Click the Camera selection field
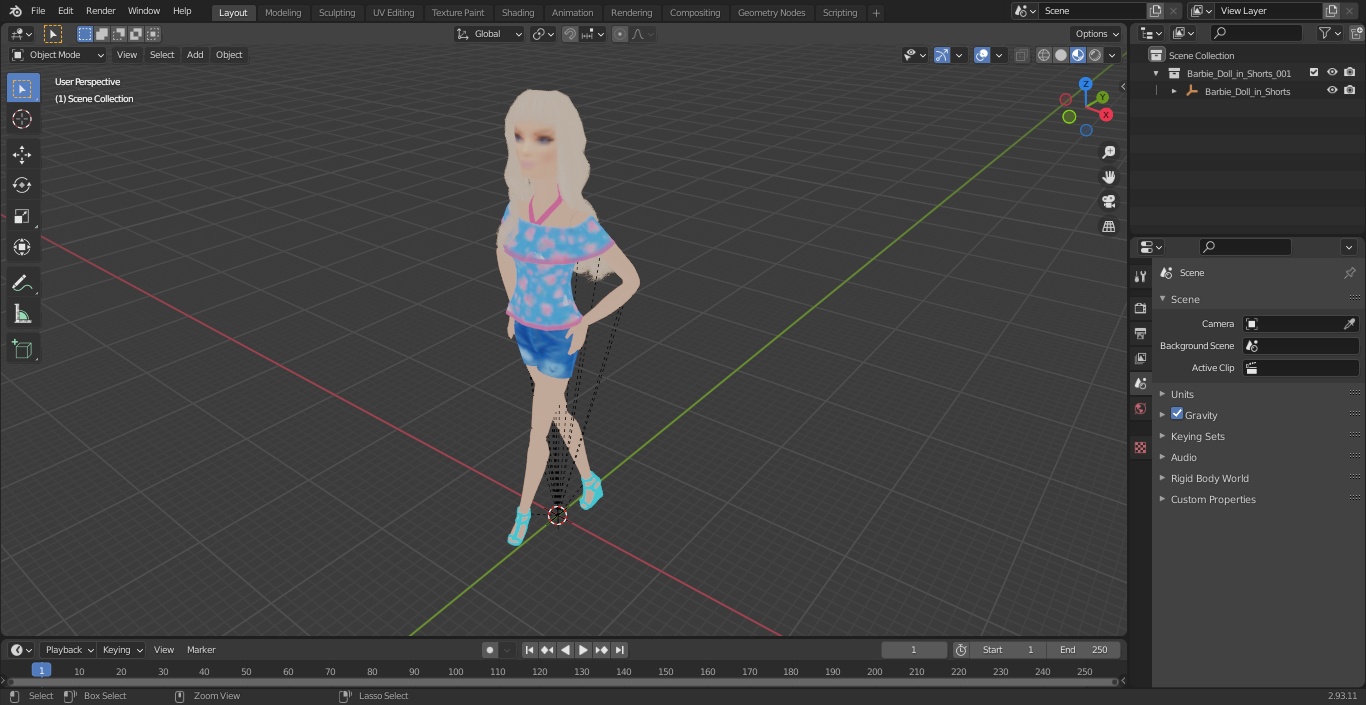Viewport: 1366px width, 705px height. [1300, 324]
